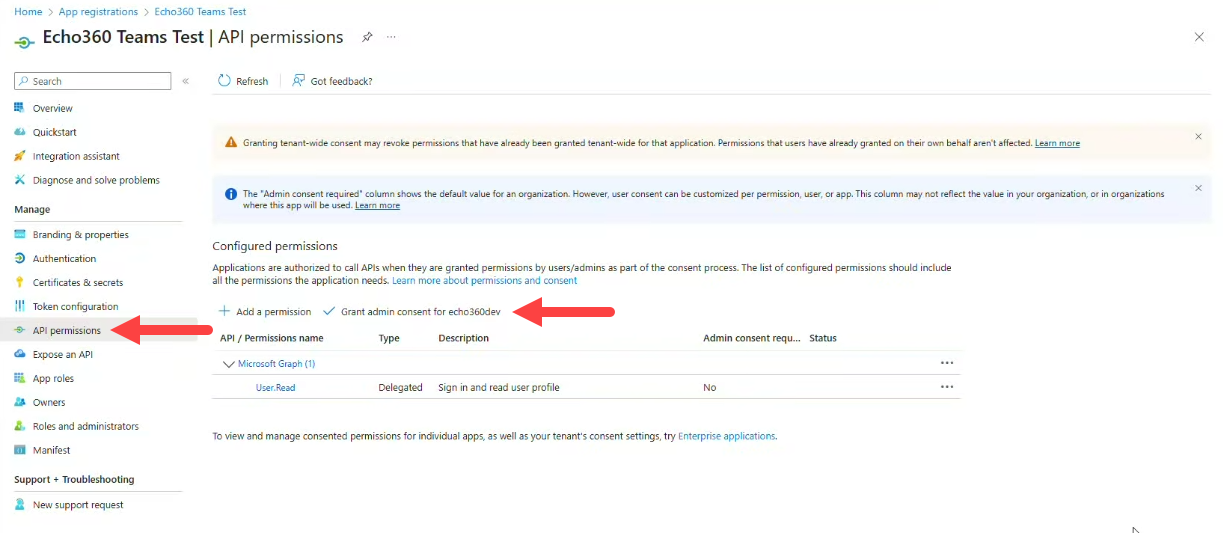Click Learn more in blue info banner
The width and height of the screenshot is (1223, 533).
coord(377,205)
